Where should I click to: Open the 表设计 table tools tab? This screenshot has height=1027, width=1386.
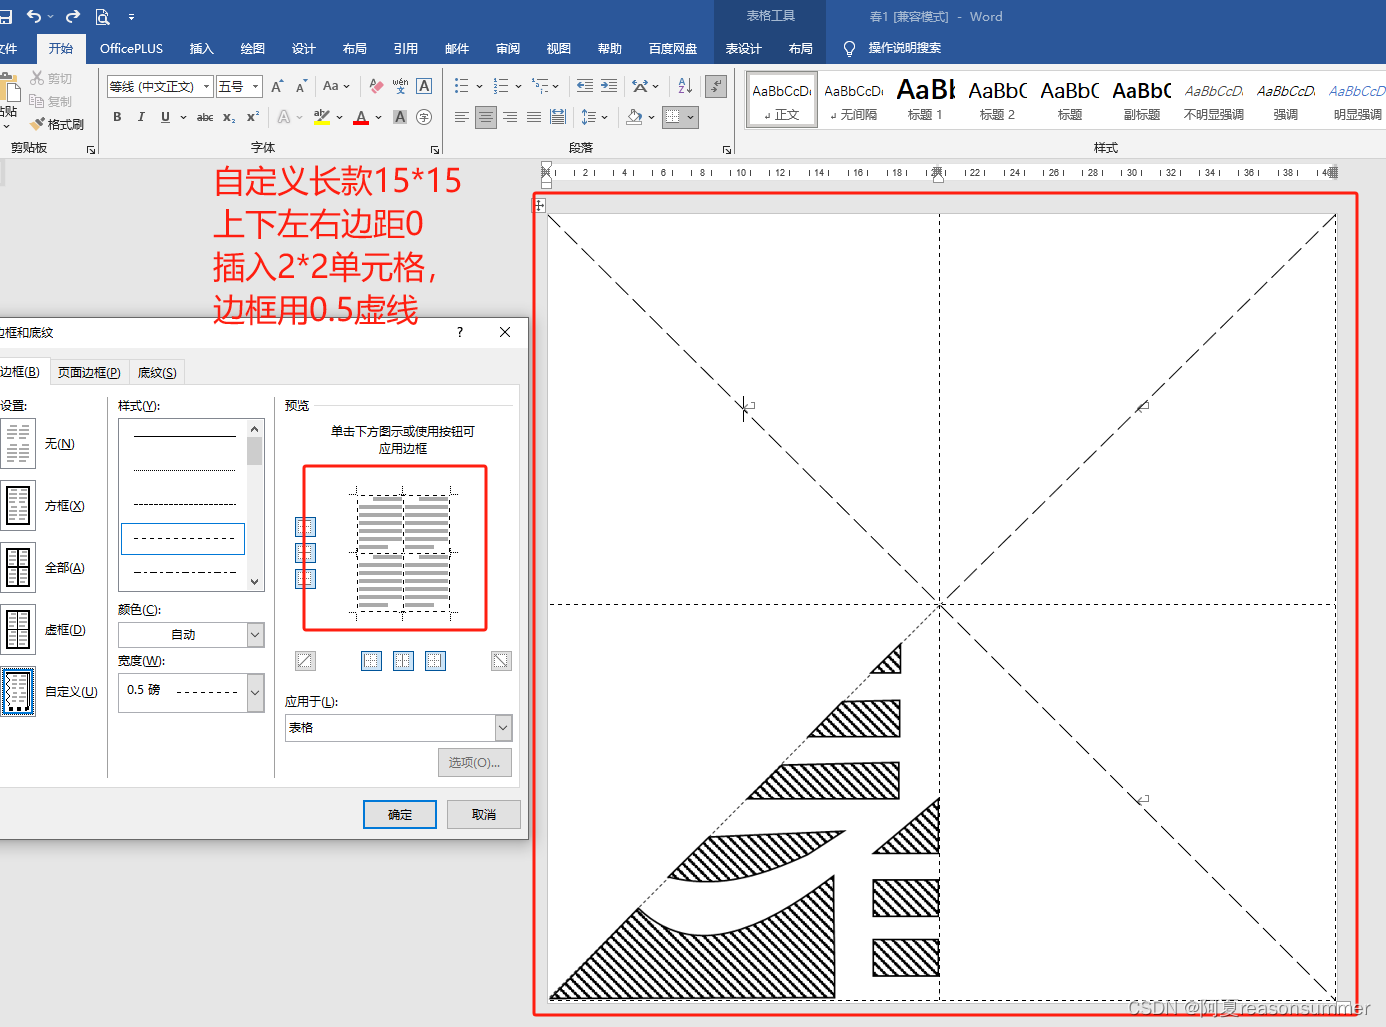(x=743, y=48)
